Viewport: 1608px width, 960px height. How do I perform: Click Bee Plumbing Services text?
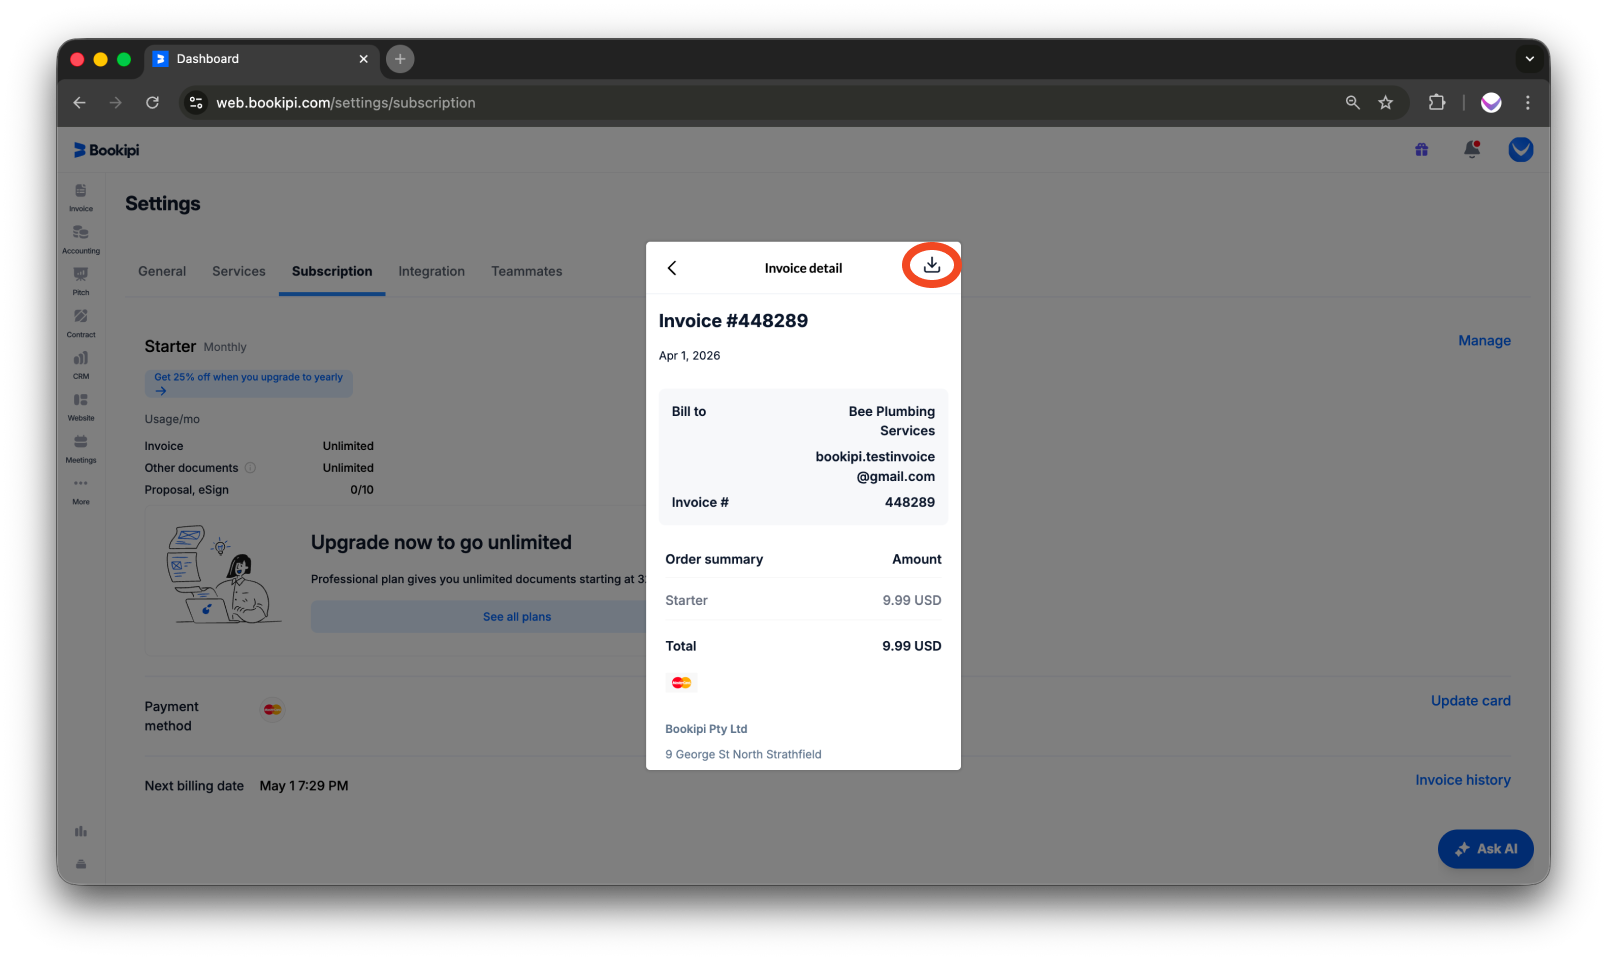[892, 421]
